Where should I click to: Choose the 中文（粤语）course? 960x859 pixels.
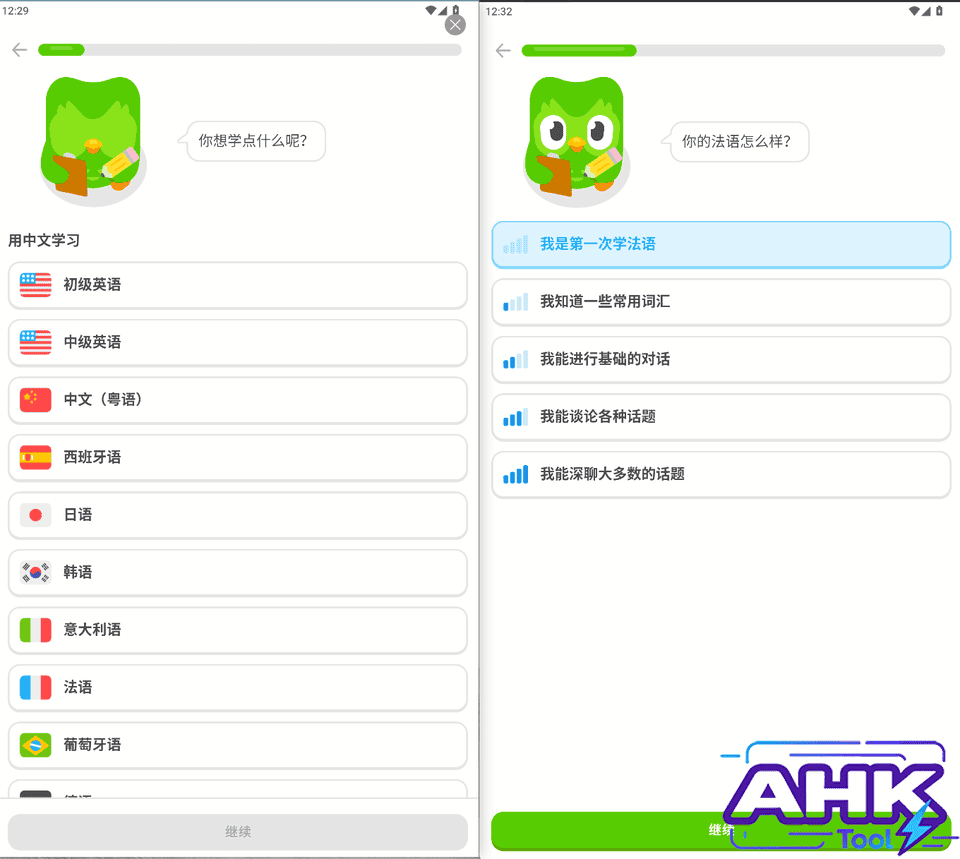tap(238, 400)
